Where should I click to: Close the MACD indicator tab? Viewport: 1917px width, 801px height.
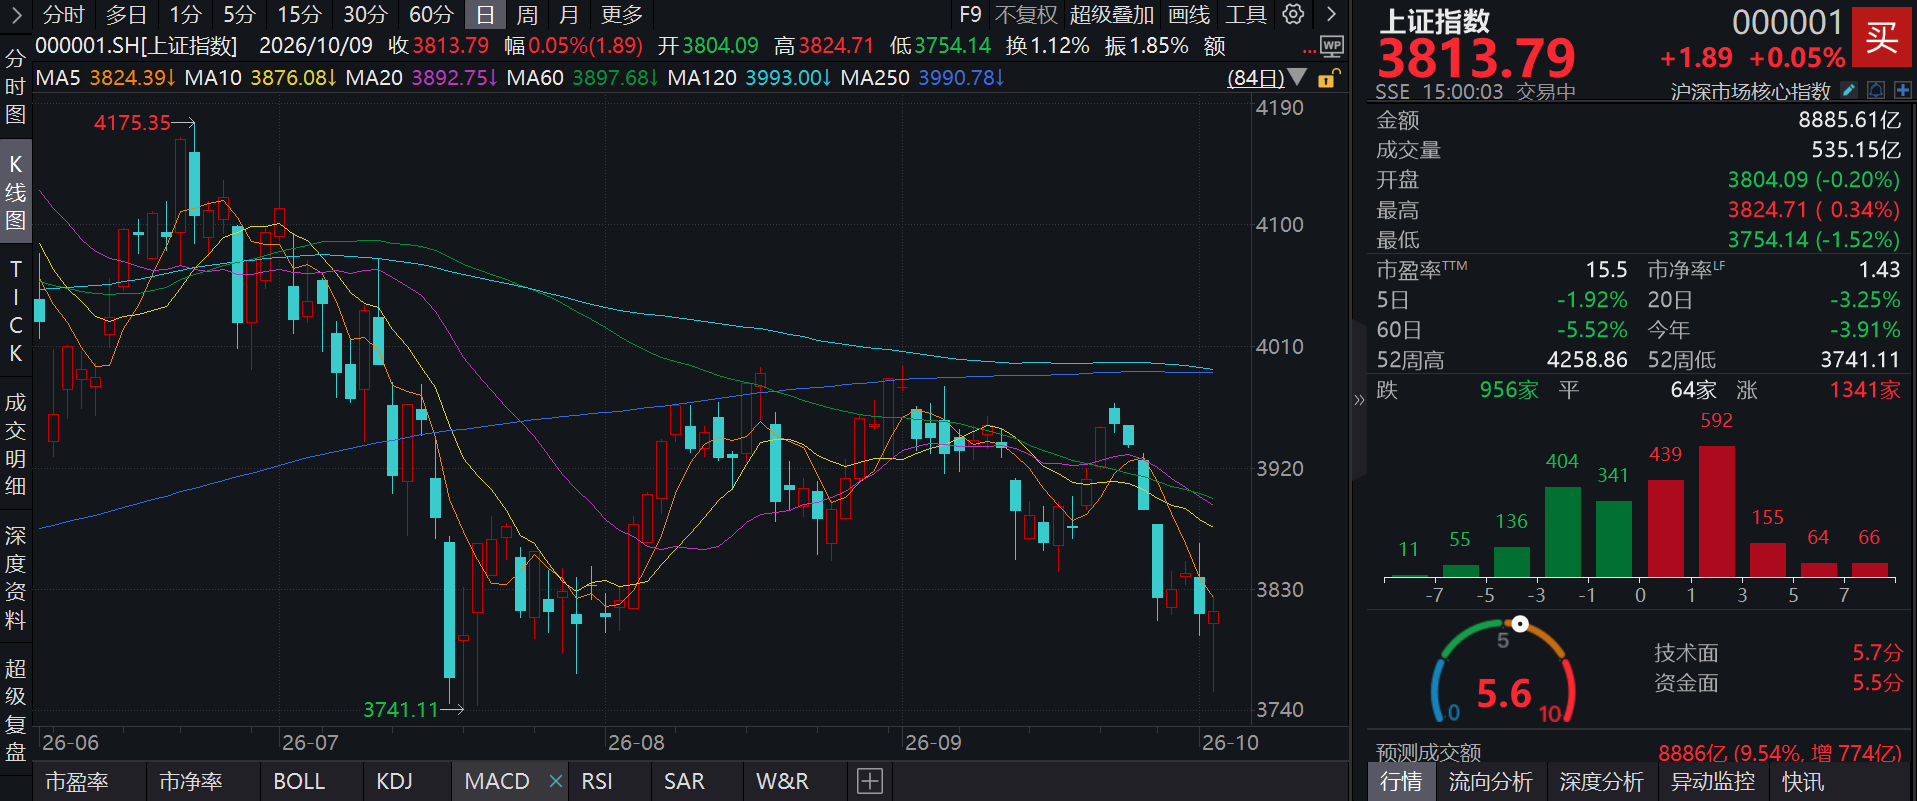click(x=556, y=781)
